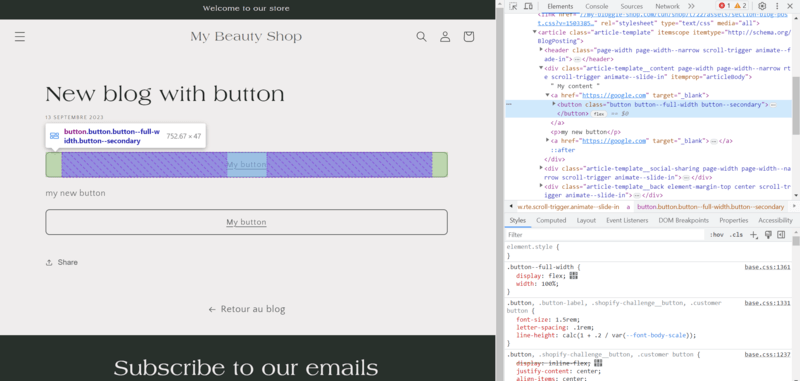Click the Share button
Screen dimensions: 800x381
[x=62, y=262]
